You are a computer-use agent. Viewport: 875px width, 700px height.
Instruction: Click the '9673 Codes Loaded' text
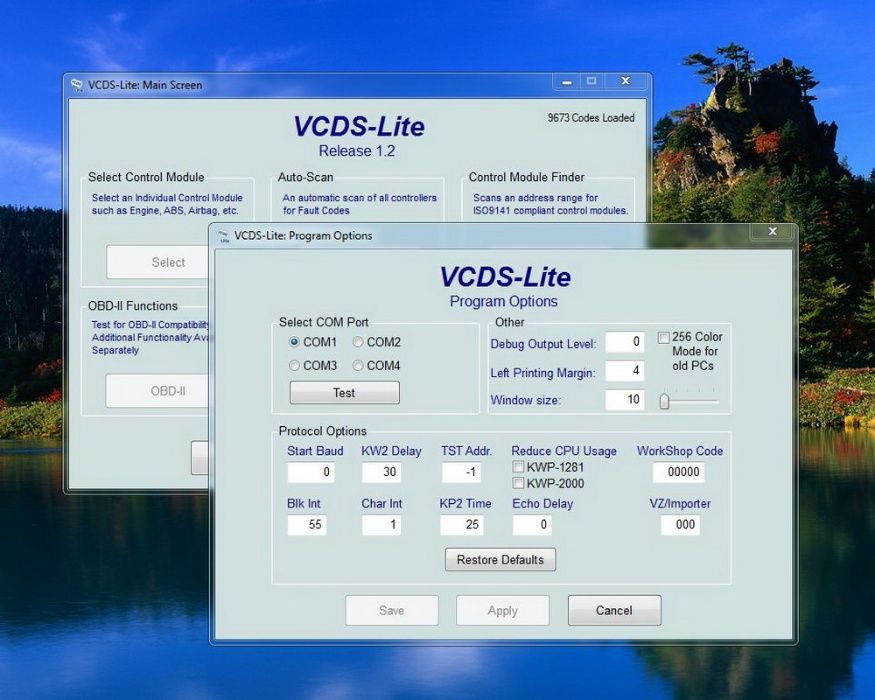pos(591,118)
